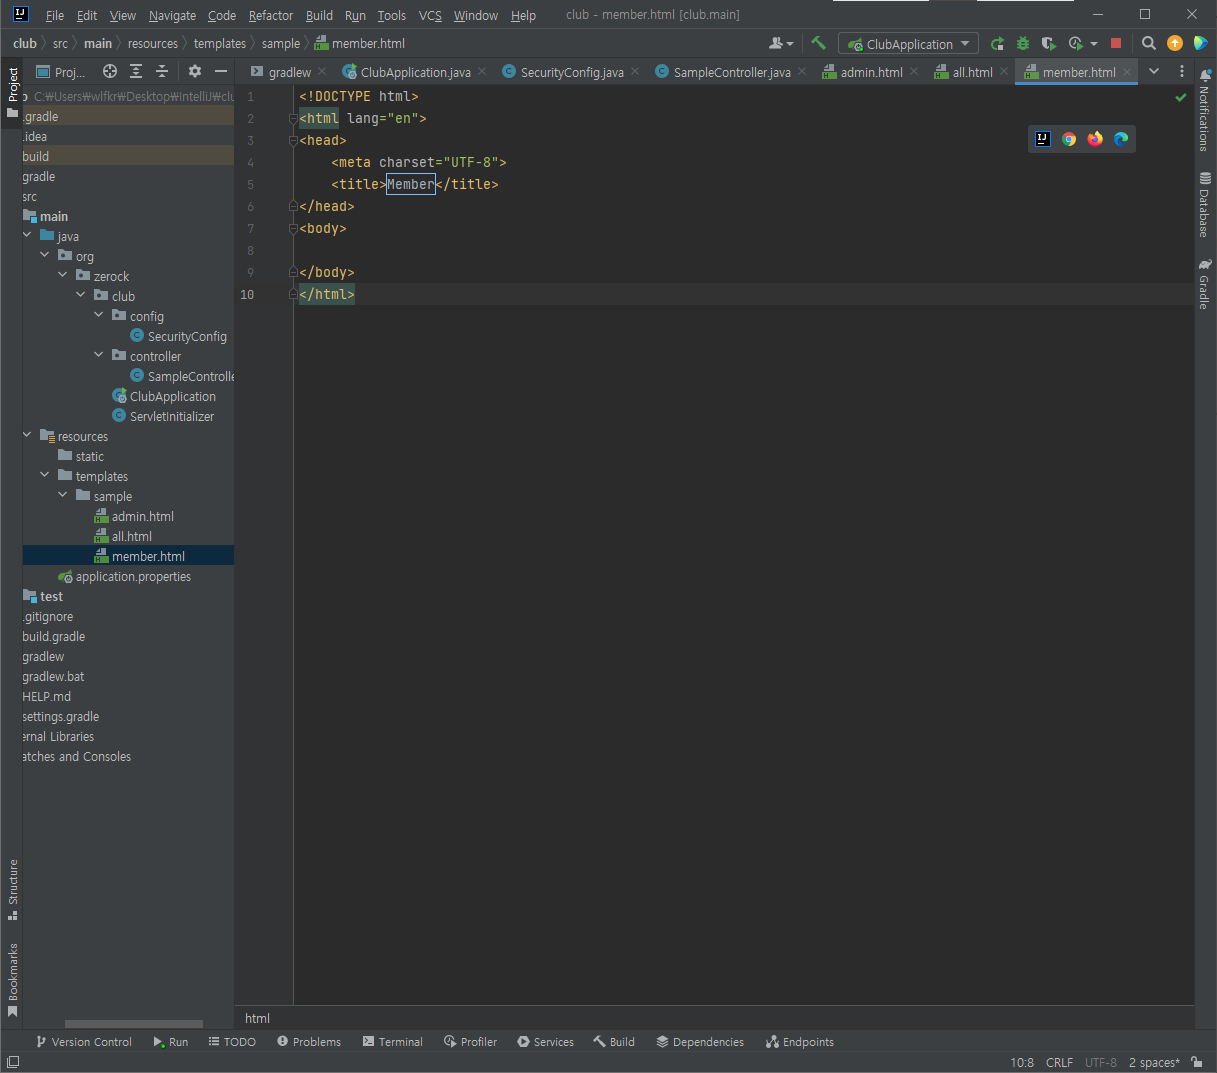Open Project panel options gear icon
The image size is (1217, 1073).
[x=195, y=71]
